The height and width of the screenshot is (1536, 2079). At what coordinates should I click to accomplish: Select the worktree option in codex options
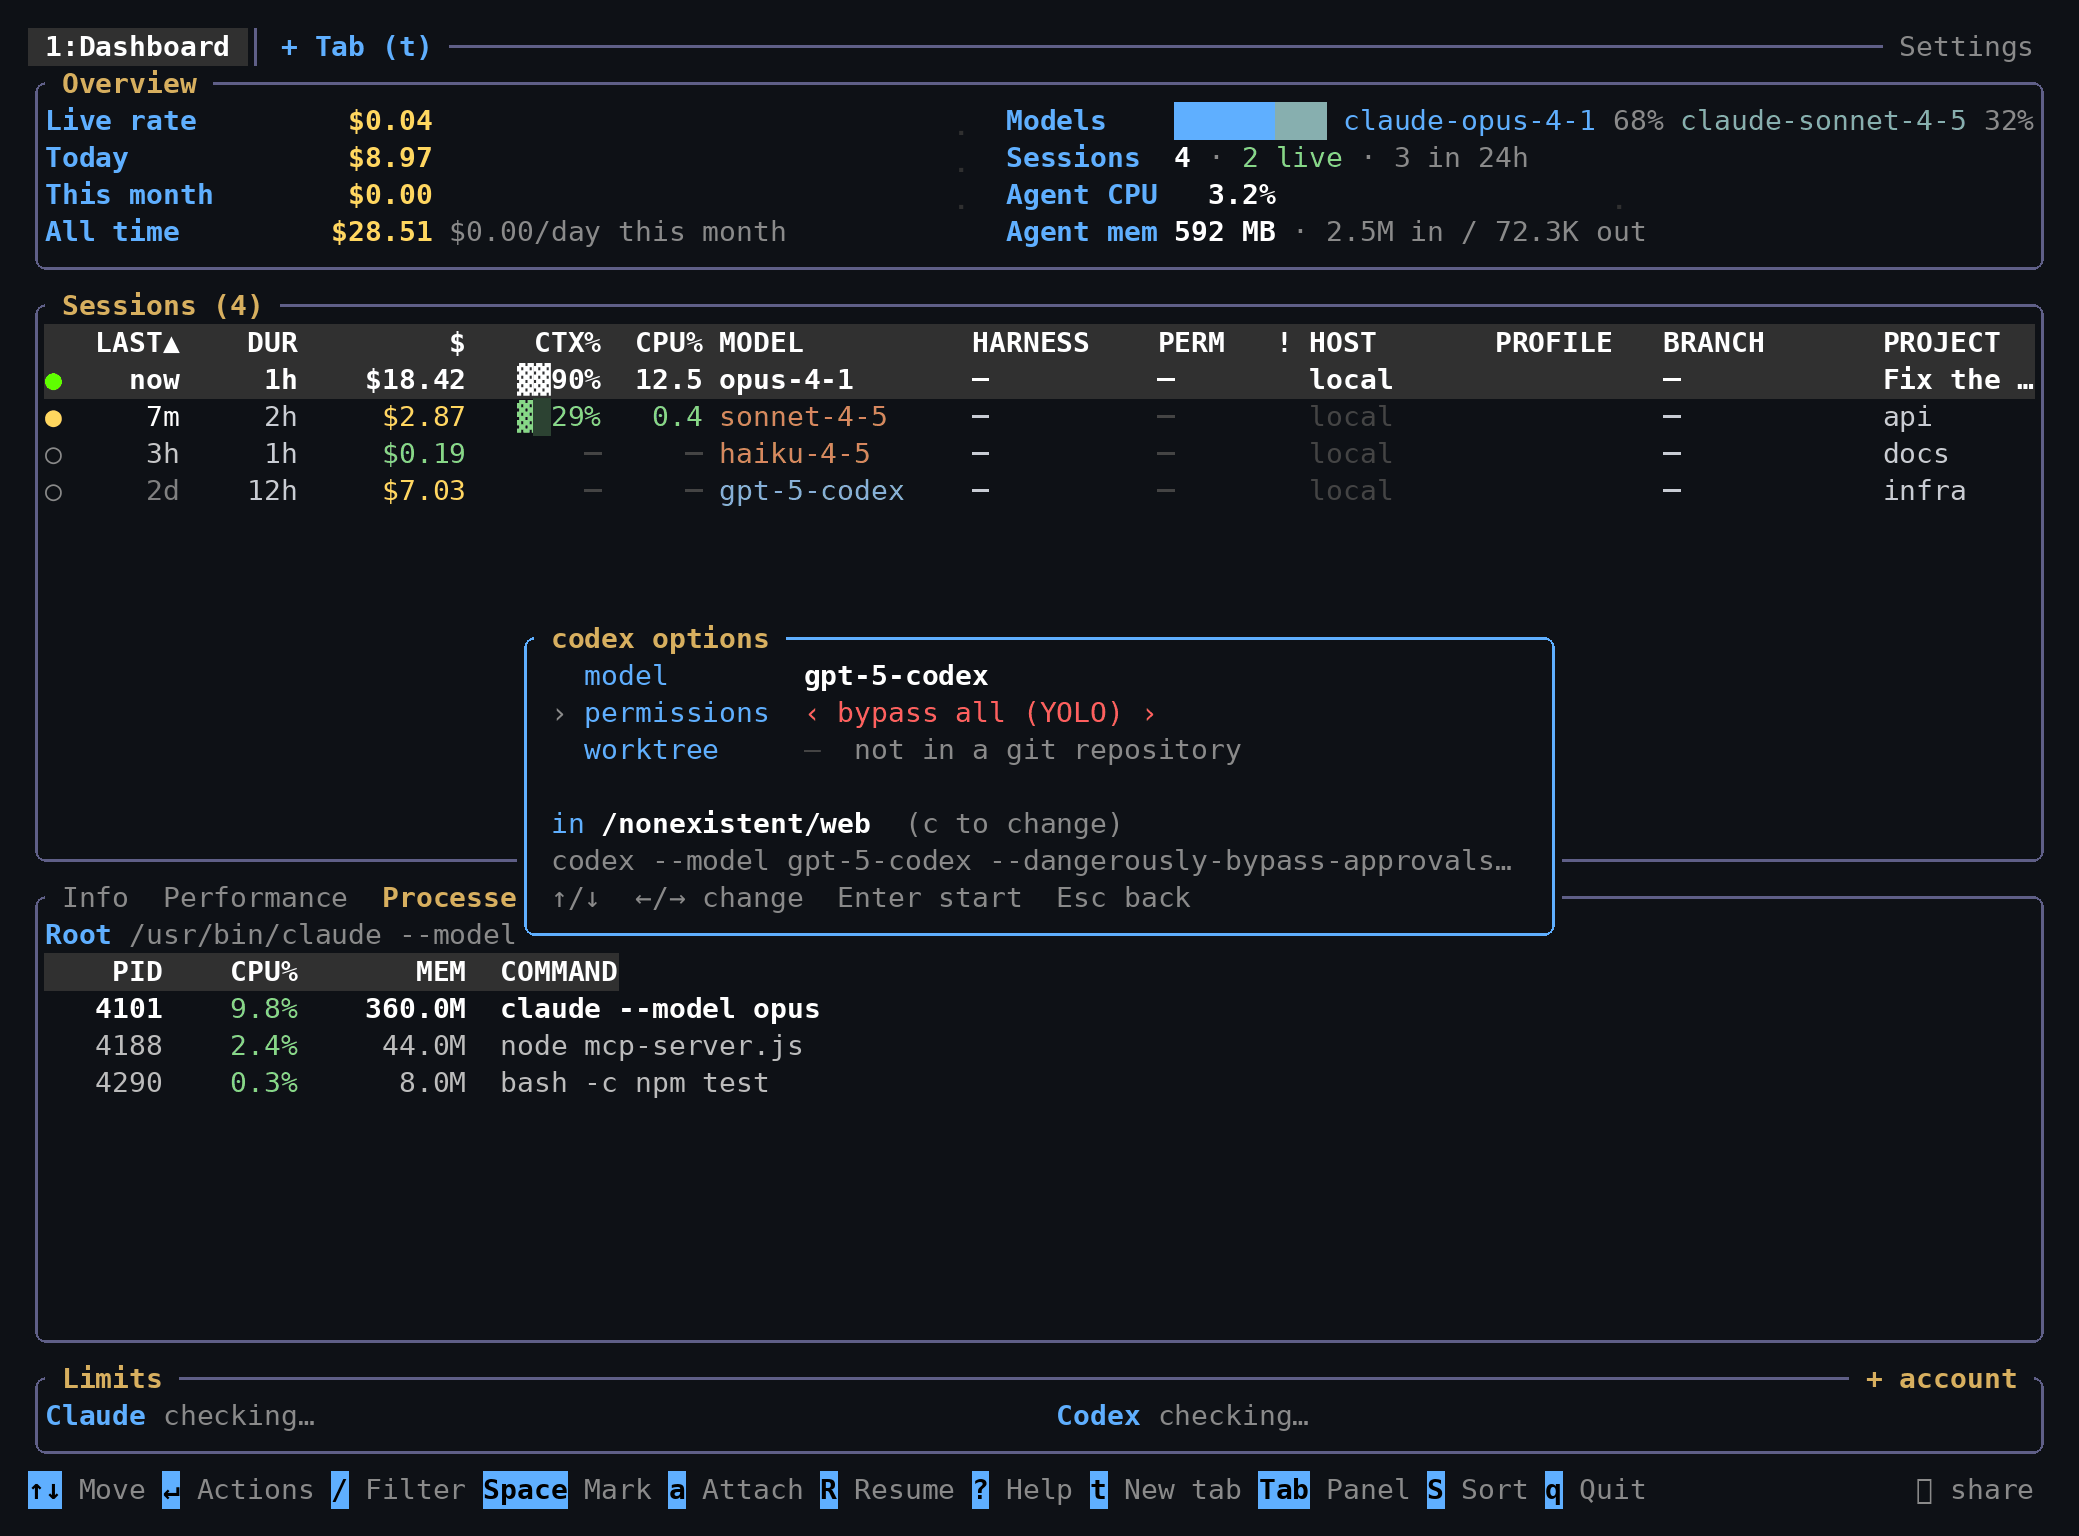(1039, 750)
